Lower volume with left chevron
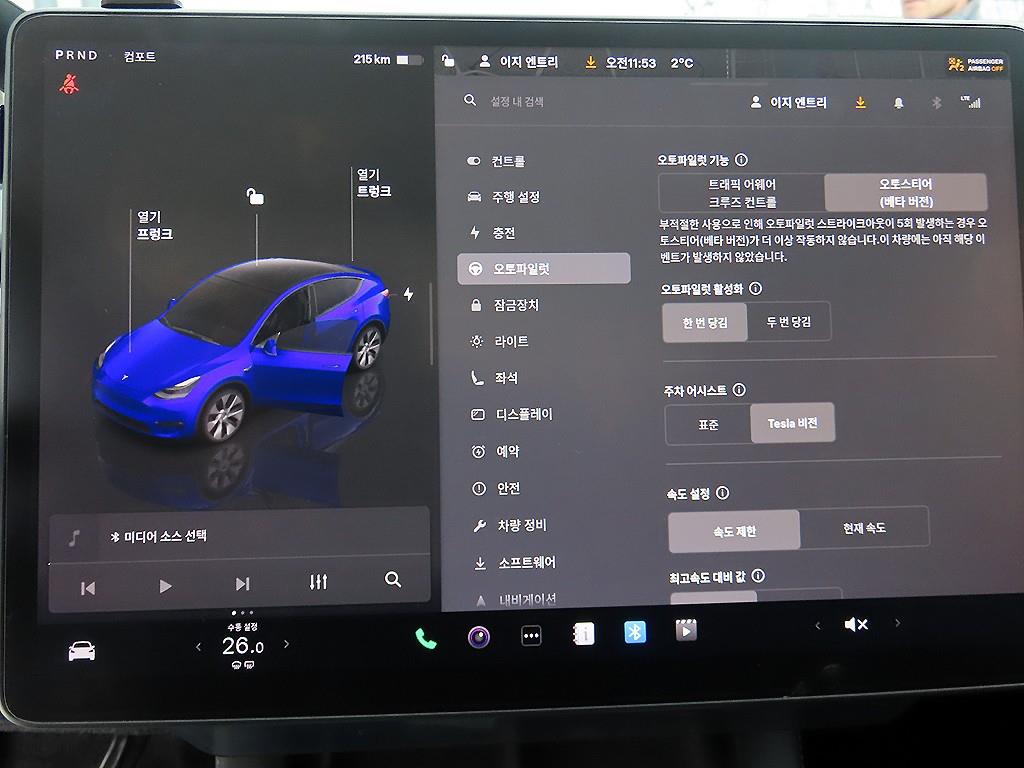 817,625
